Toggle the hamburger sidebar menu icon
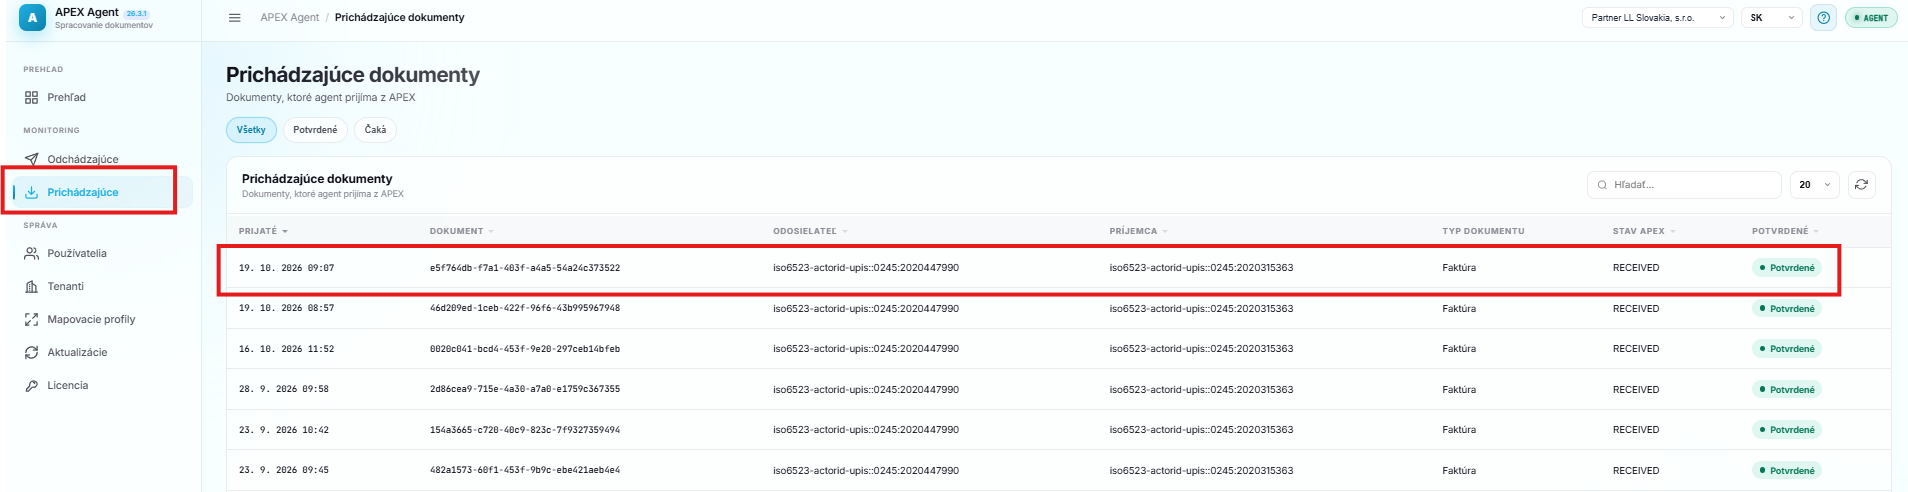 pos(234,17)
